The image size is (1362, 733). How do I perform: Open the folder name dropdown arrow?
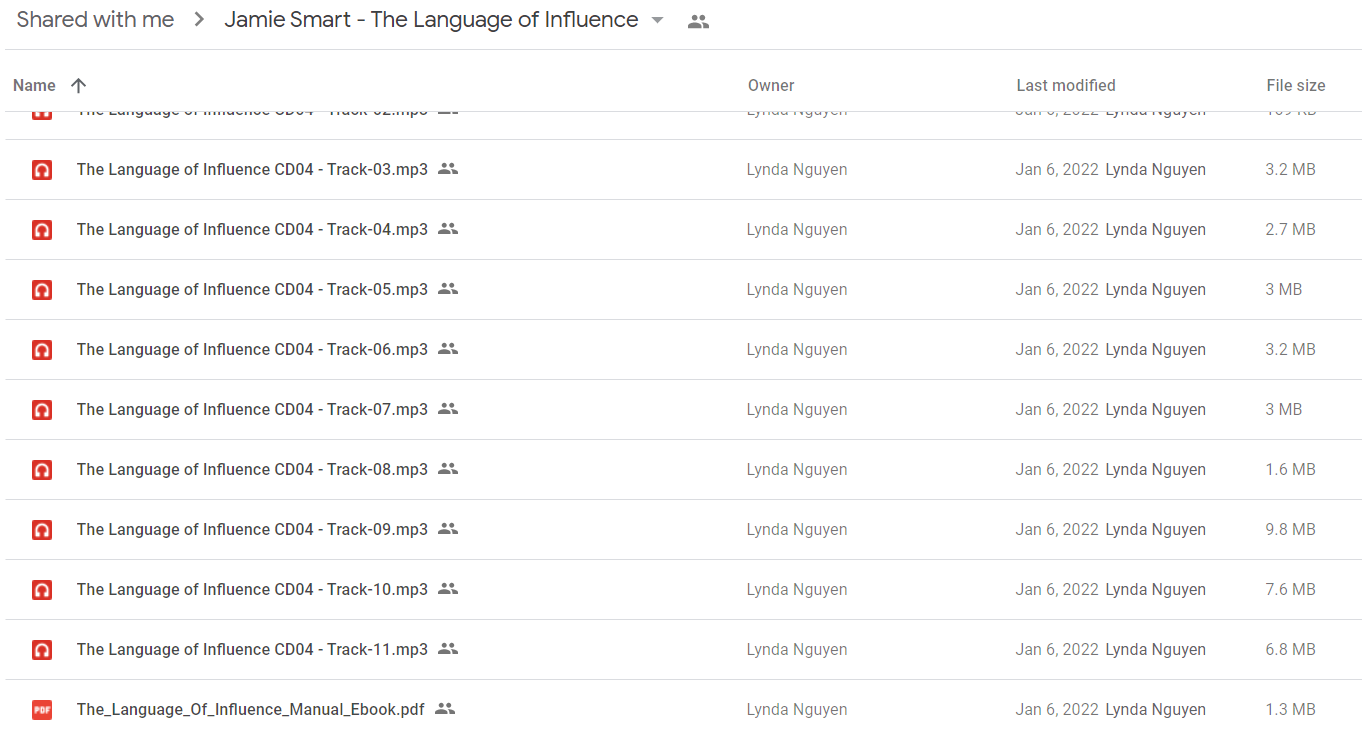click(x=657, y=20)
